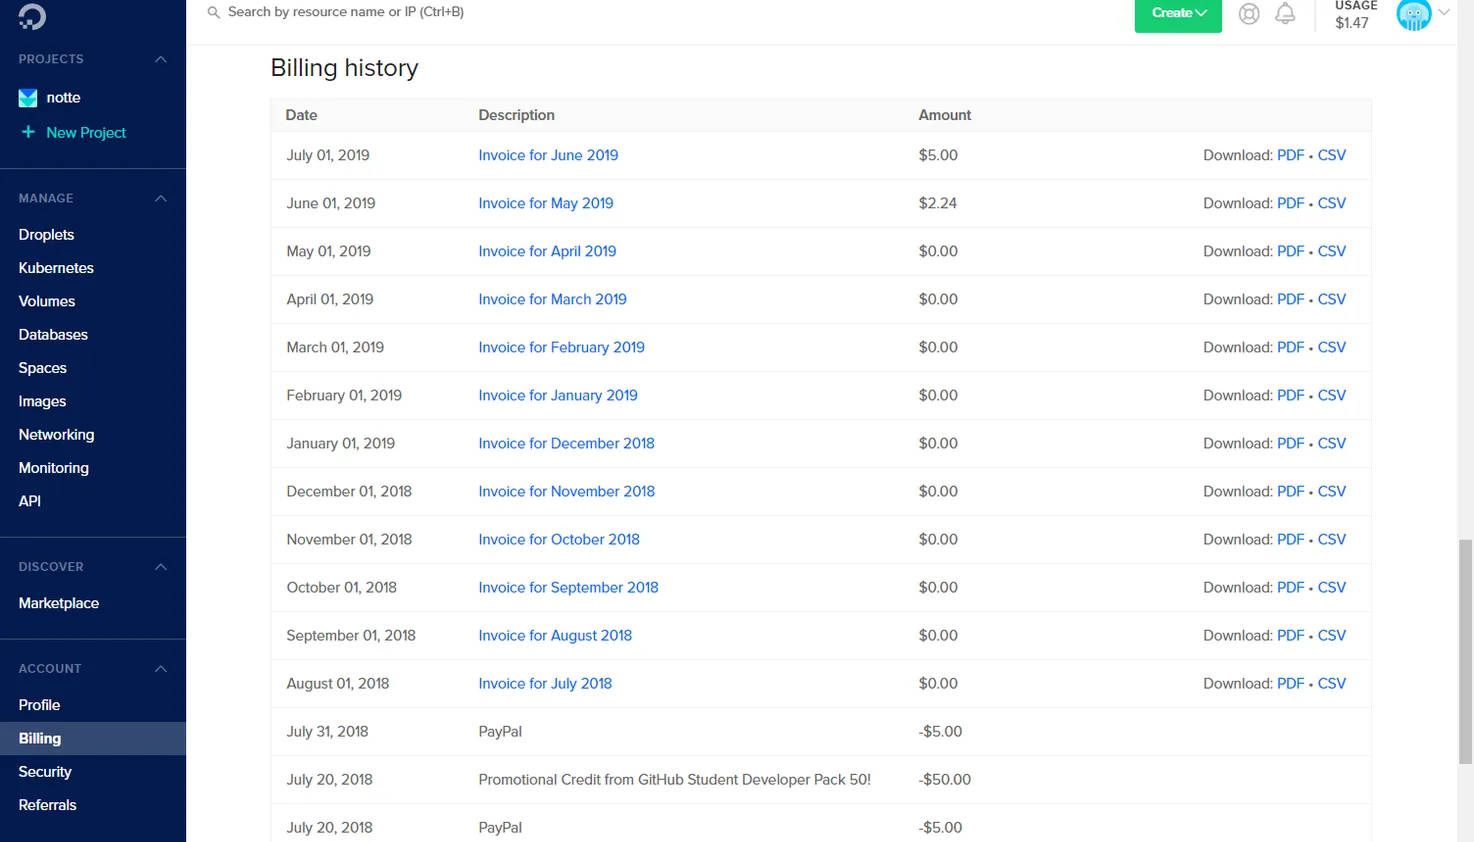Click the -$50.00 amount

[945, 779]
